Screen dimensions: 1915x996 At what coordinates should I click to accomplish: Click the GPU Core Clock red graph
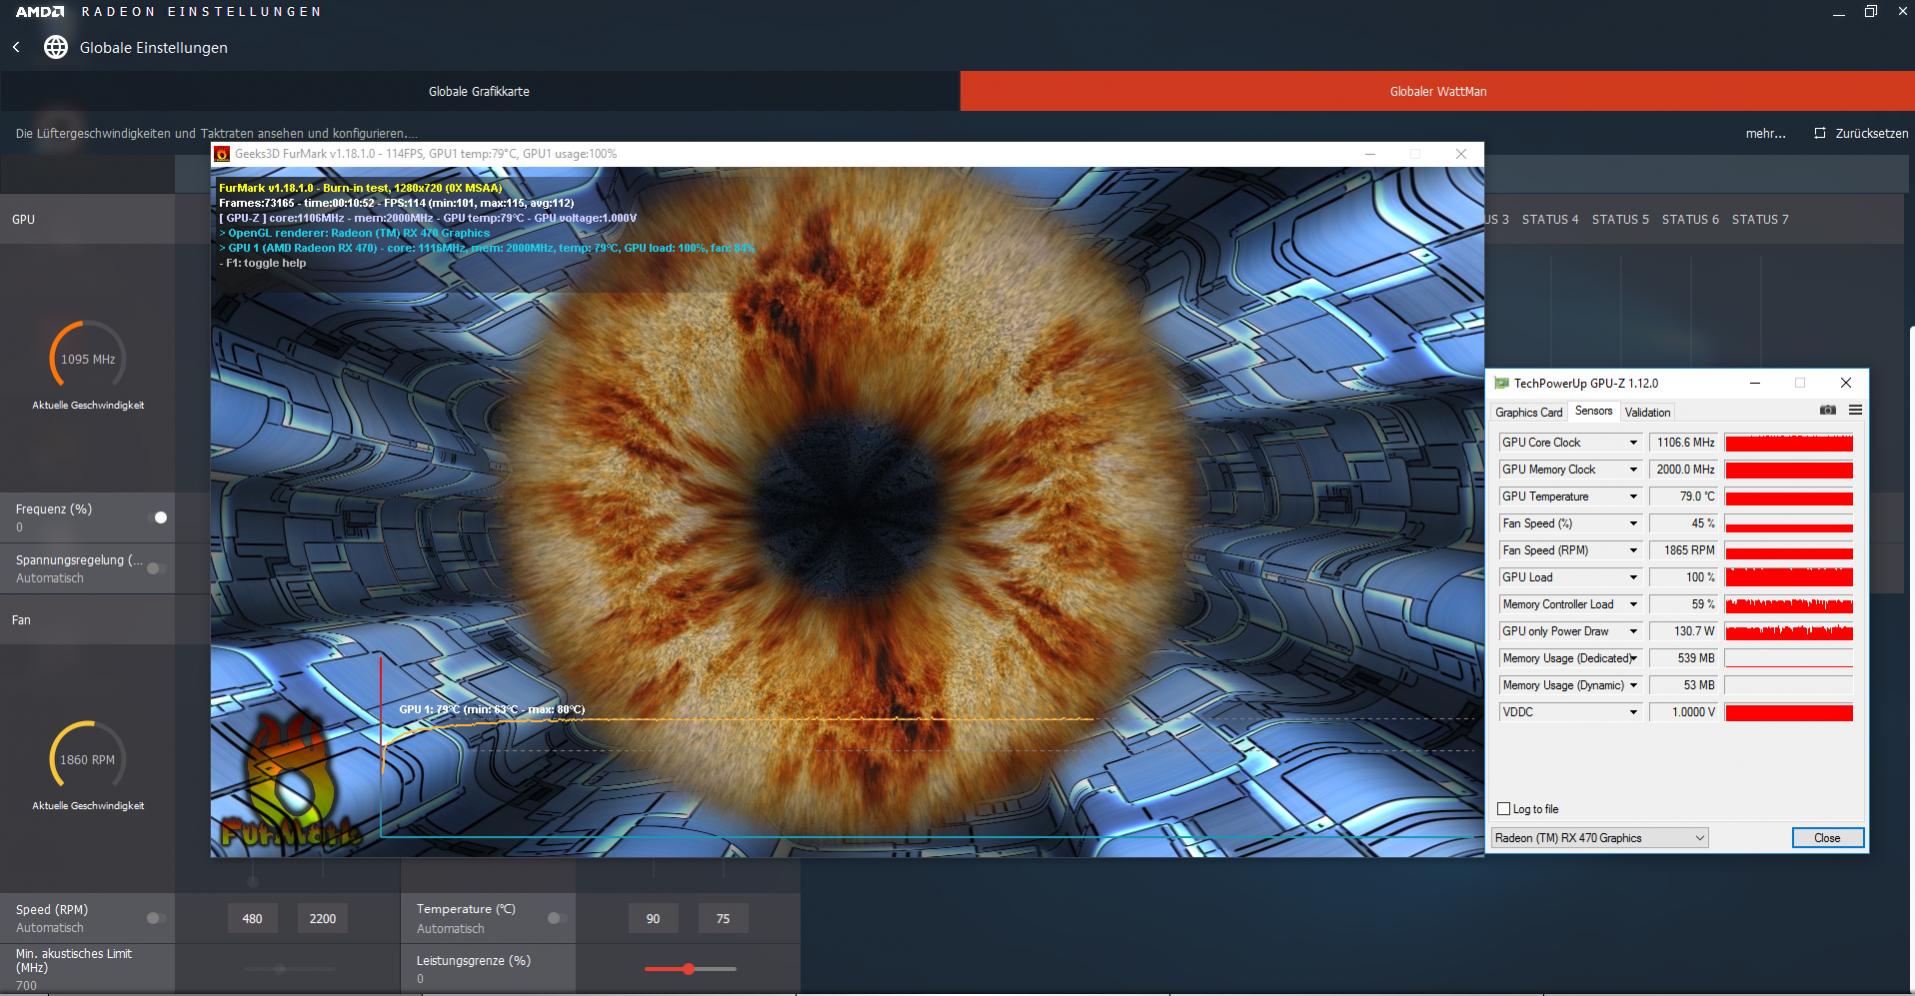tap(1789, 442)
